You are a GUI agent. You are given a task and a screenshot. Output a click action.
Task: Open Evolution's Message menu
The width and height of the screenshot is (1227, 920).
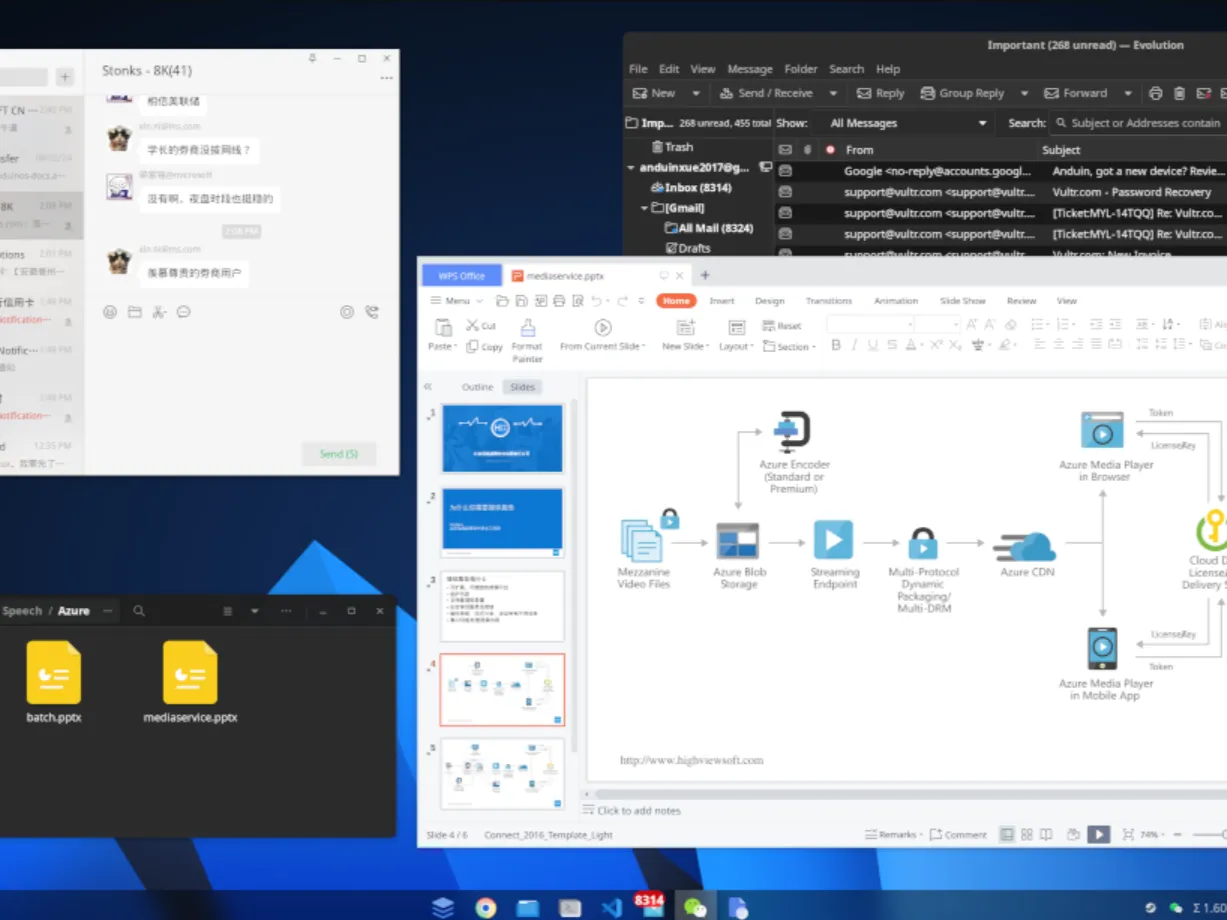point(749,68)
